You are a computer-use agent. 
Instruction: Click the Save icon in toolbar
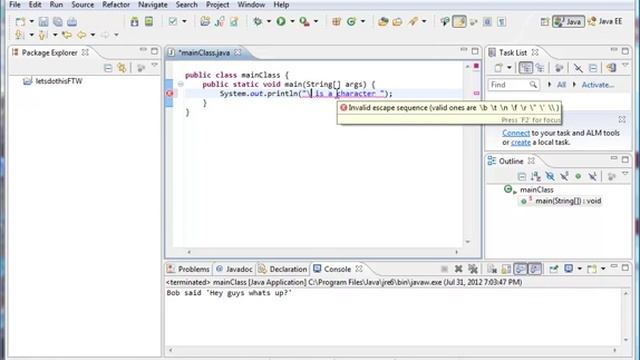43,22
